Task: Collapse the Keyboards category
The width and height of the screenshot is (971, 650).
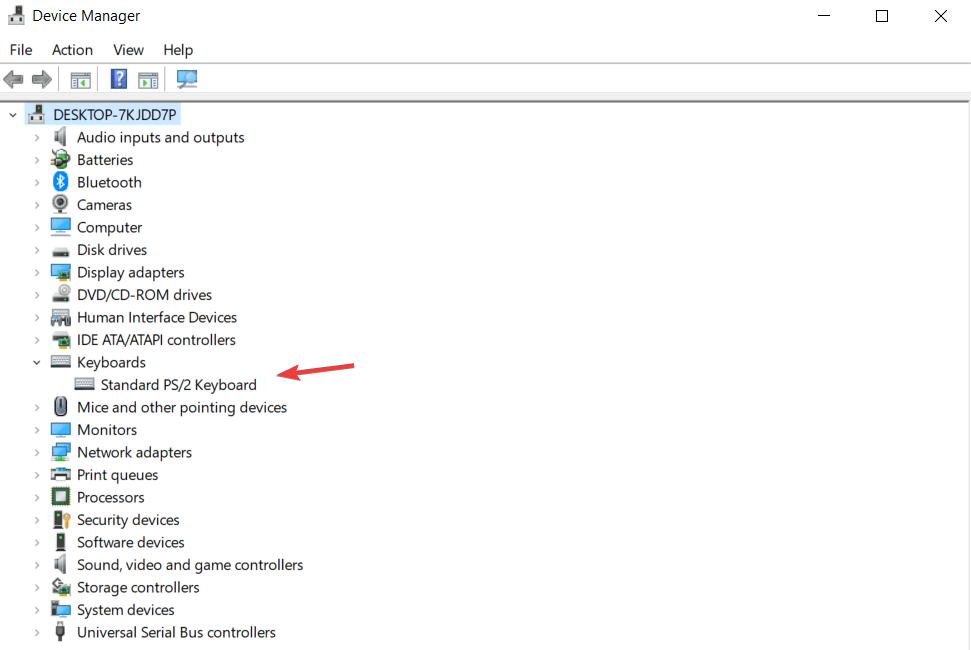Action: (37, 361)
